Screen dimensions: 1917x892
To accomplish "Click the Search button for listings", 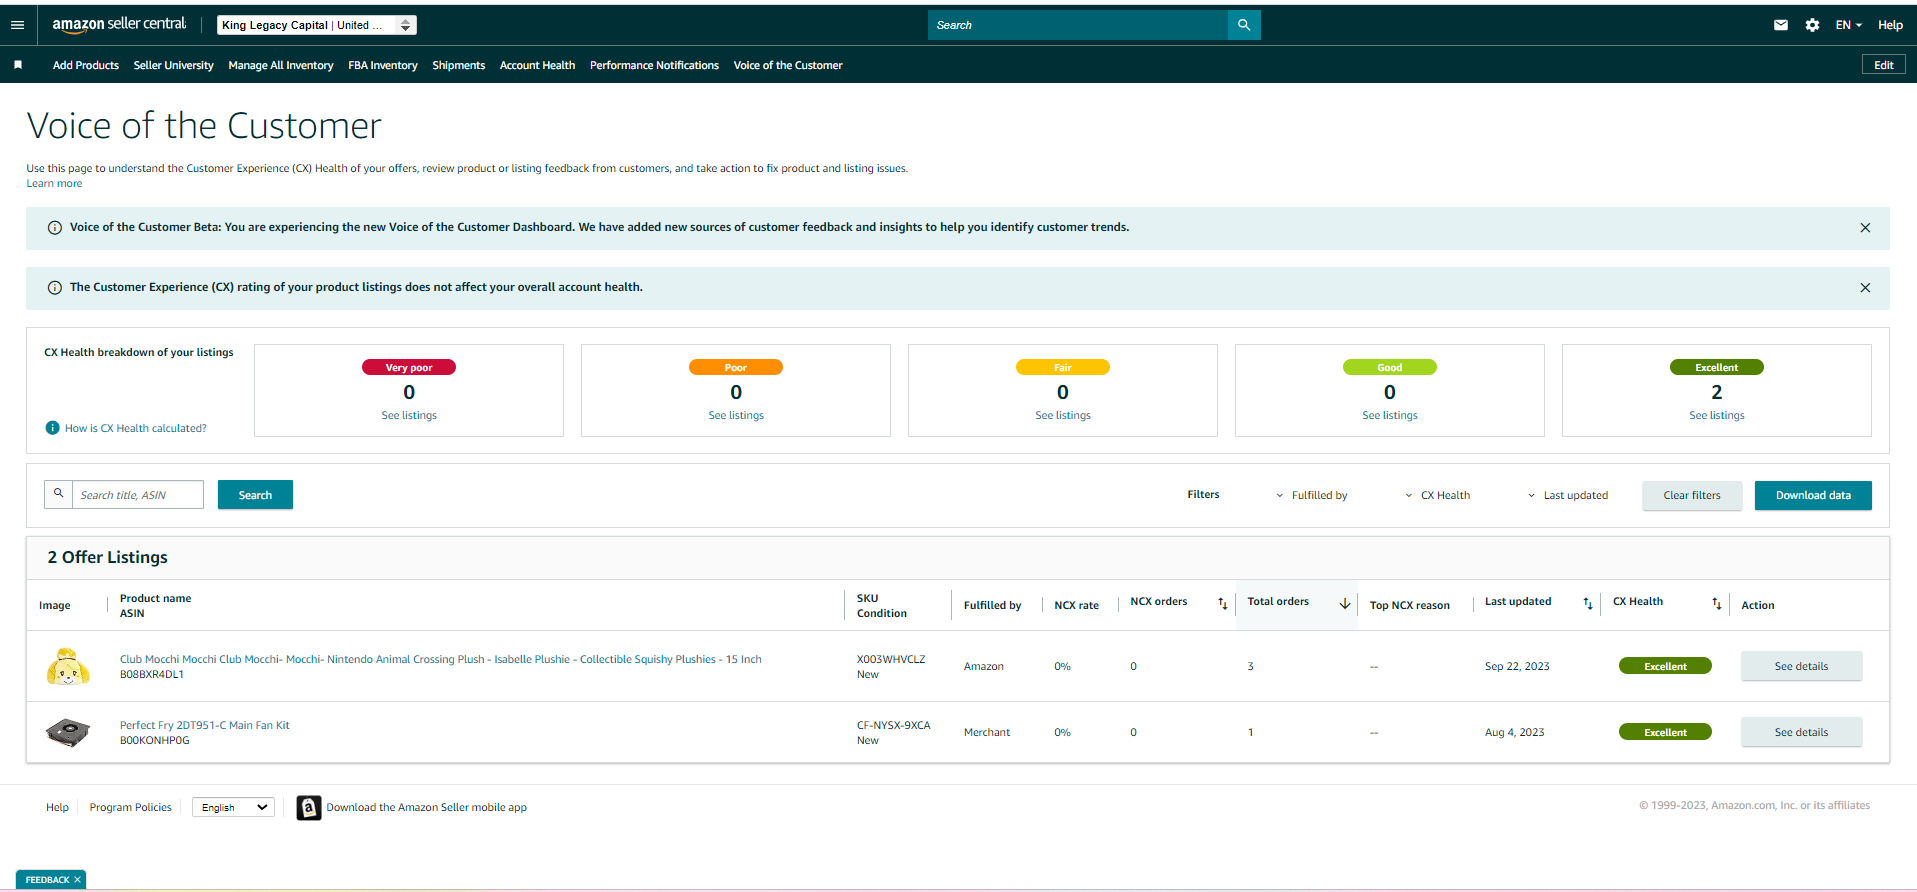I will (x=255, y=495).
